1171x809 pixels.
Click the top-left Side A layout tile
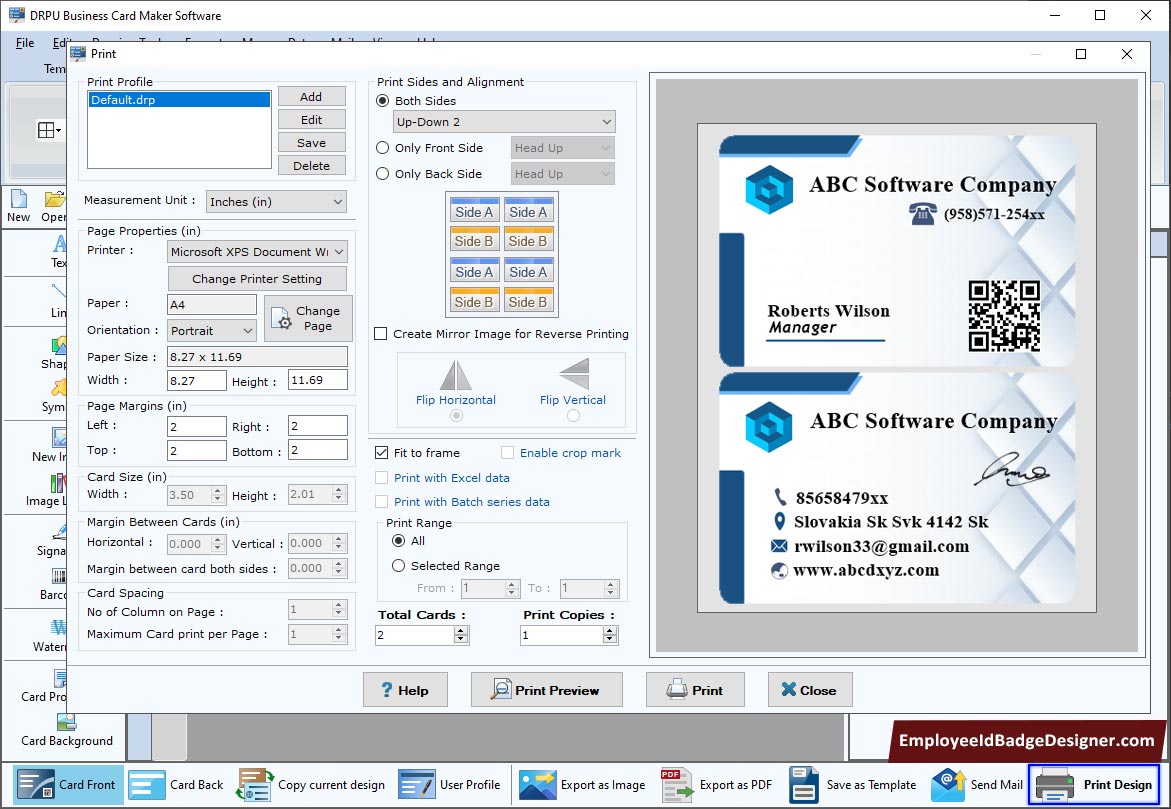[474, 211]
